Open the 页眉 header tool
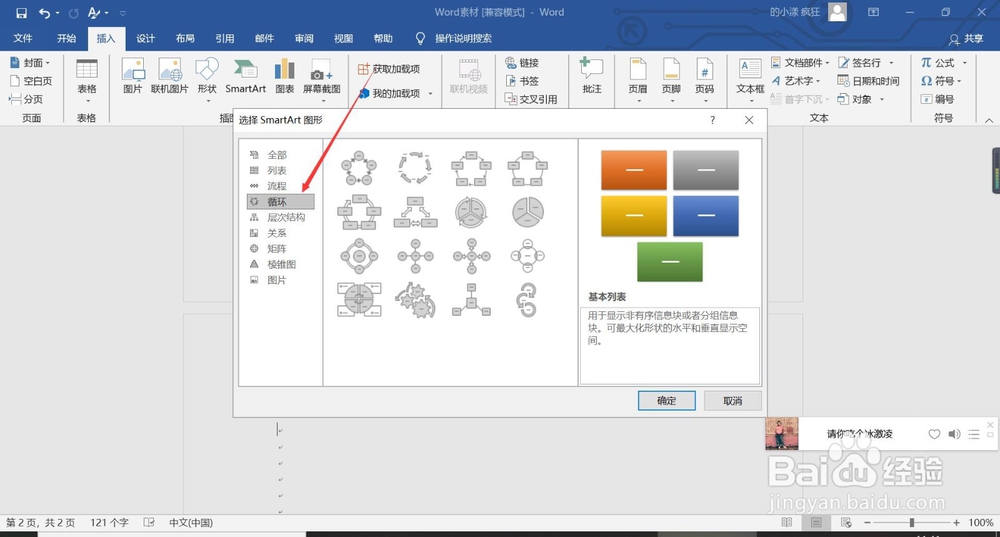This screenshot has height=537, width=1000. [x=638, y=79]
